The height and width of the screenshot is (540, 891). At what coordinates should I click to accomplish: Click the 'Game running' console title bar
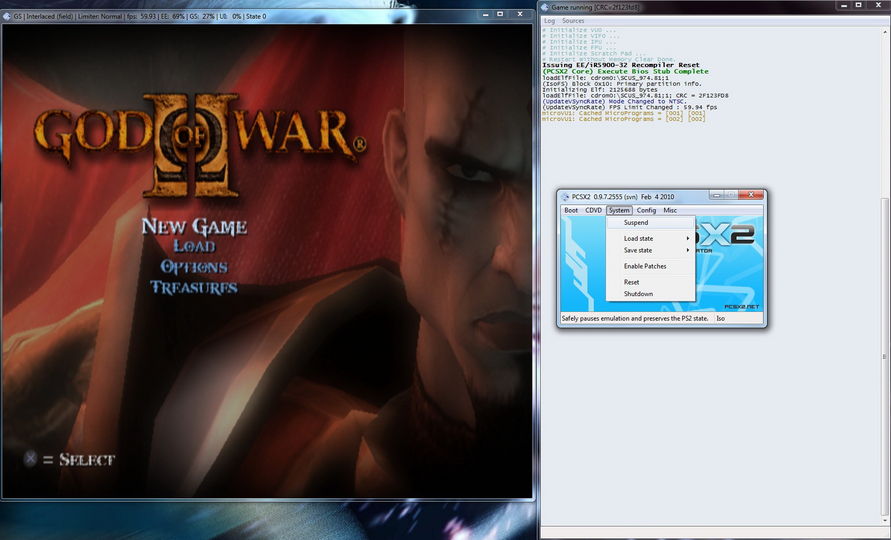[595, 7]
